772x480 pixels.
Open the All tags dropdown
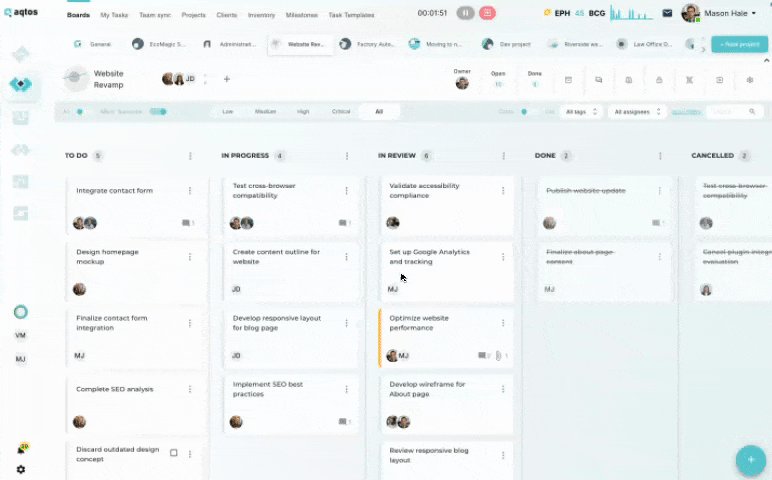coord(581,112)
